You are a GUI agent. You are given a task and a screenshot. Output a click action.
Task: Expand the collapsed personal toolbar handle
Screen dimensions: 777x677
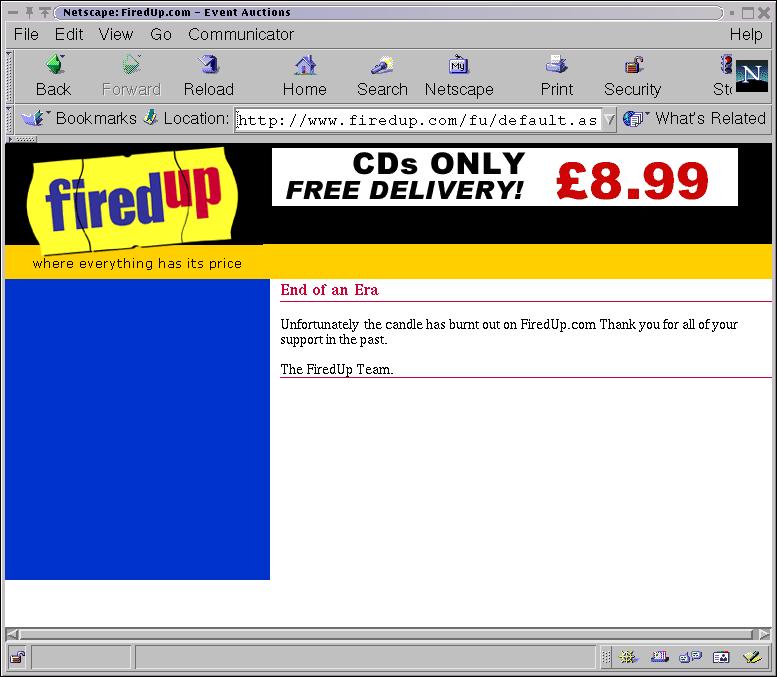click(x=22, y=139)
